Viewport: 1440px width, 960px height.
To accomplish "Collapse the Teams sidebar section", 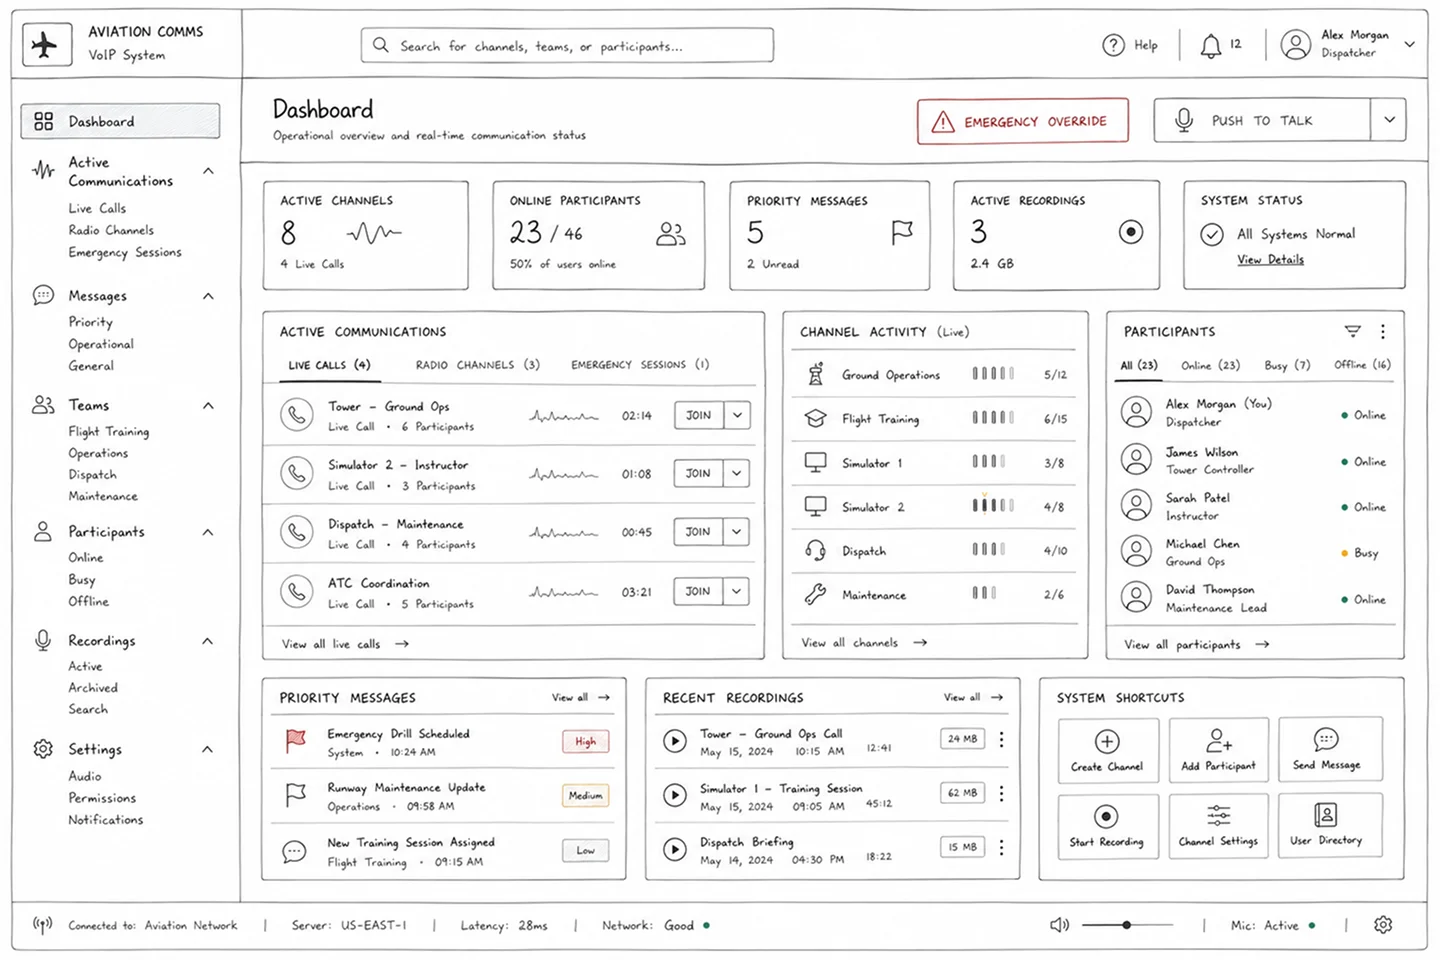I will [x=208, y=405].
